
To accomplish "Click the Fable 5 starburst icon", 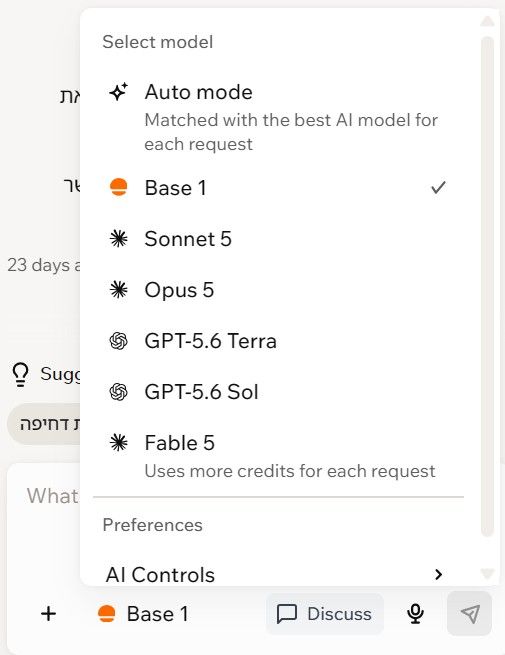I will [119, 443].
